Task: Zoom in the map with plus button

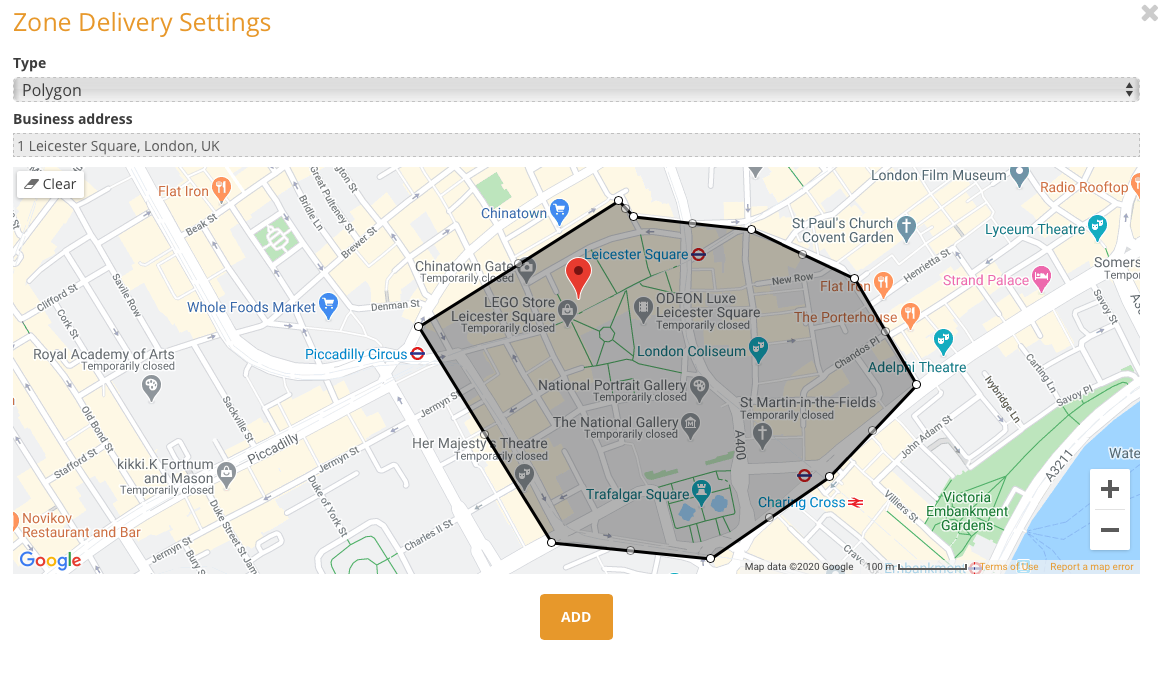Action: pyautogui.click(x=1109, y=489)
